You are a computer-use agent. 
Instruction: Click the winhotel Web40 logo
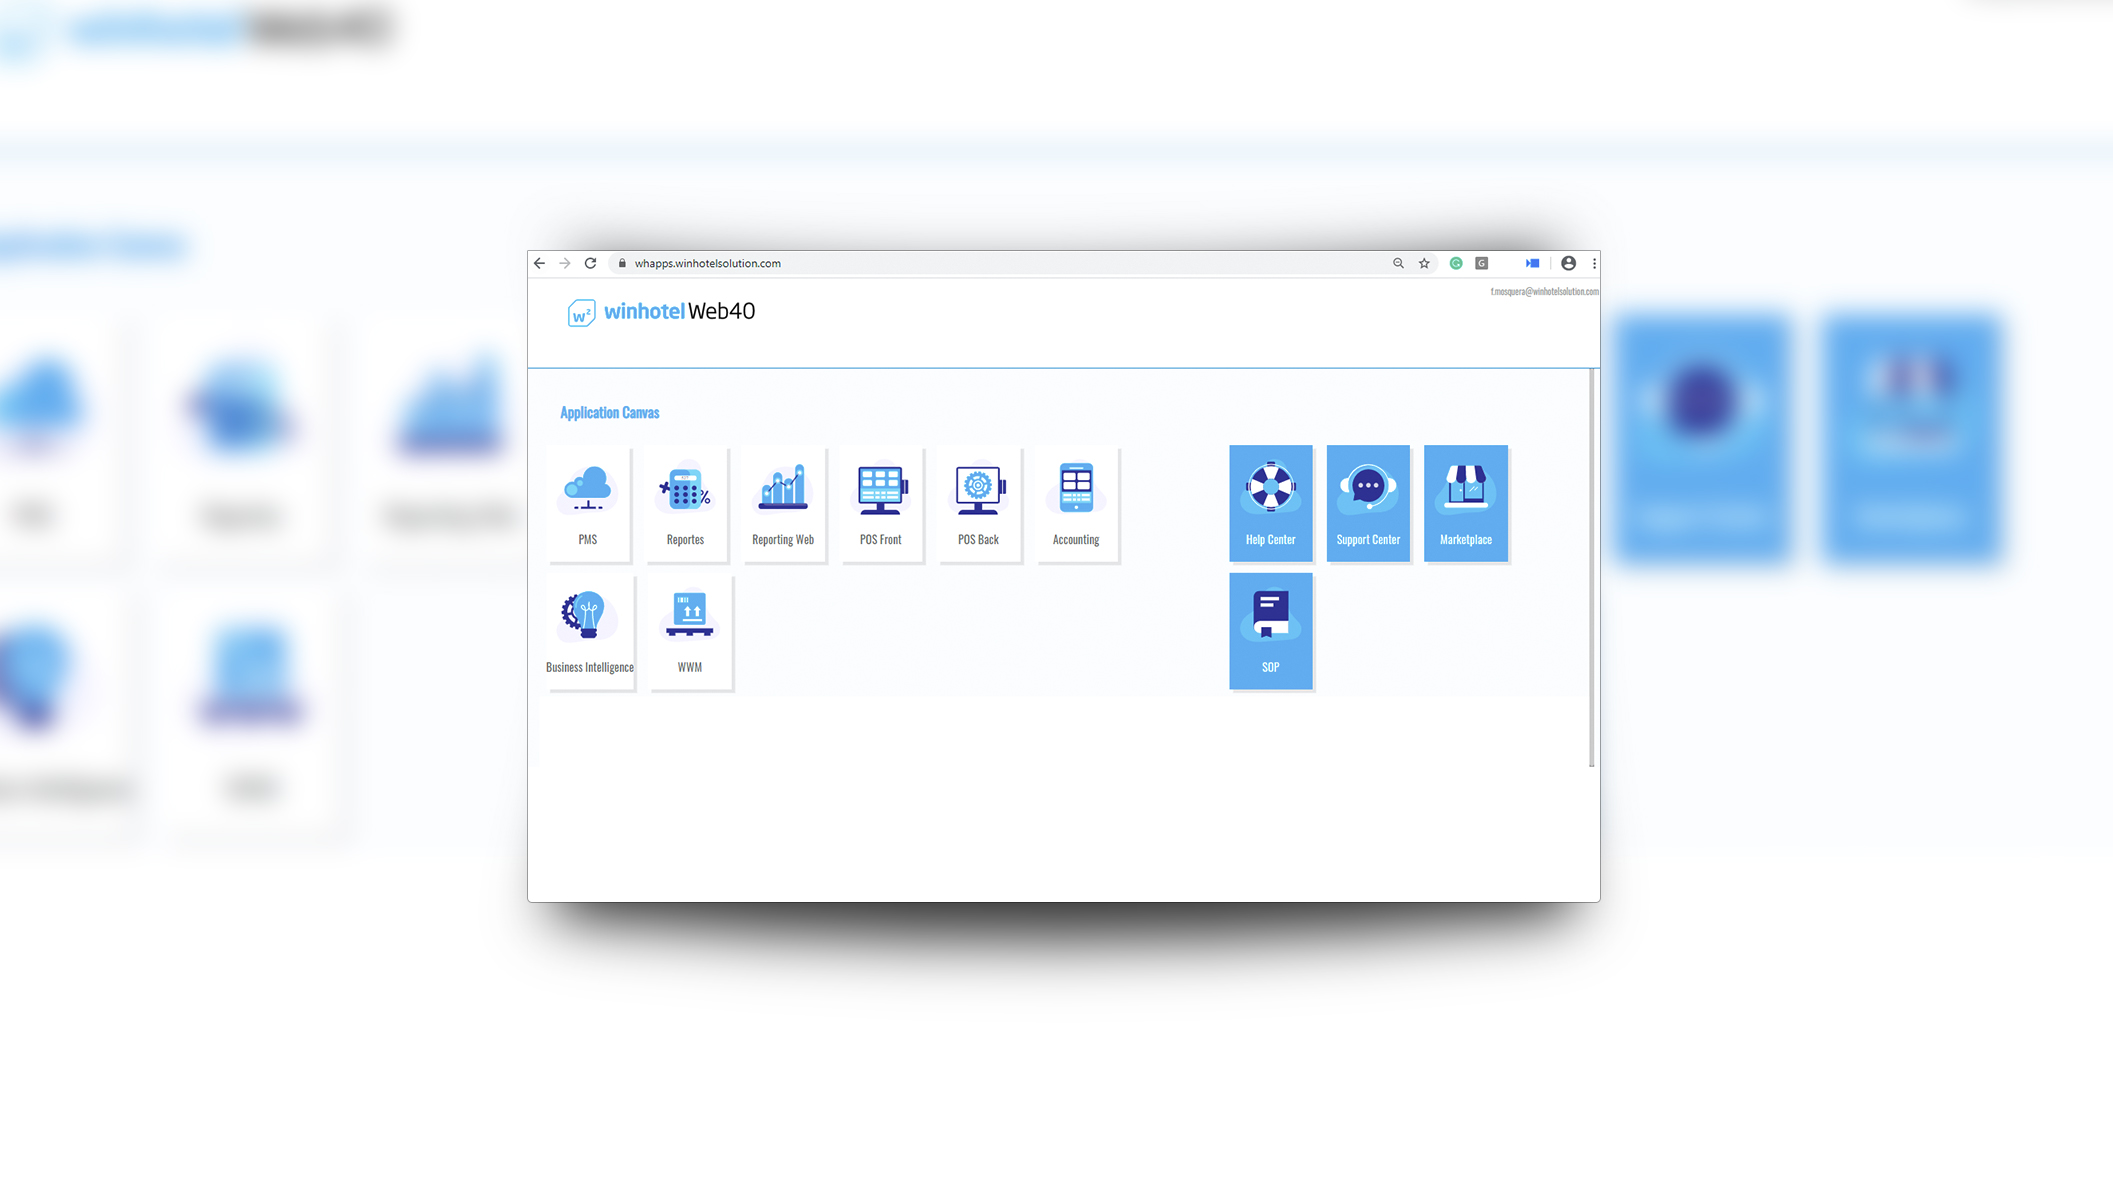coord(662,312)
